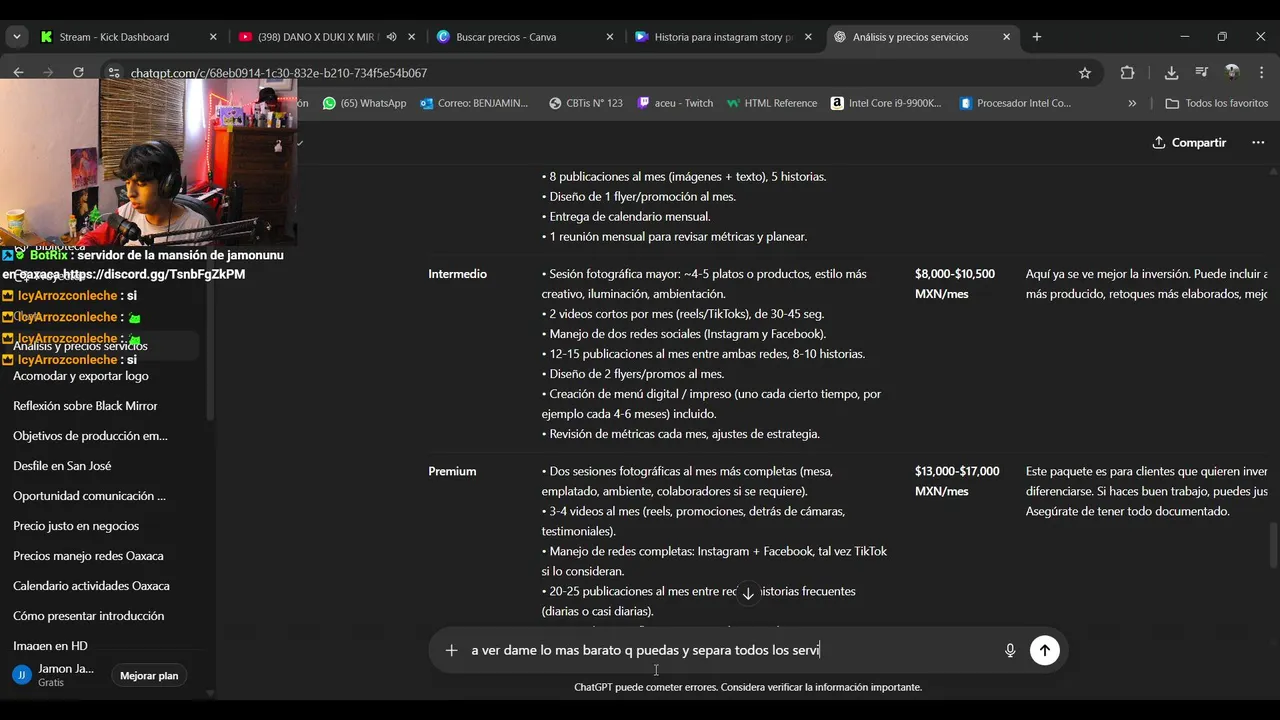Open a new browser tab
The width and height of the screenshot is (1280, 720).
click(1037, 37)
